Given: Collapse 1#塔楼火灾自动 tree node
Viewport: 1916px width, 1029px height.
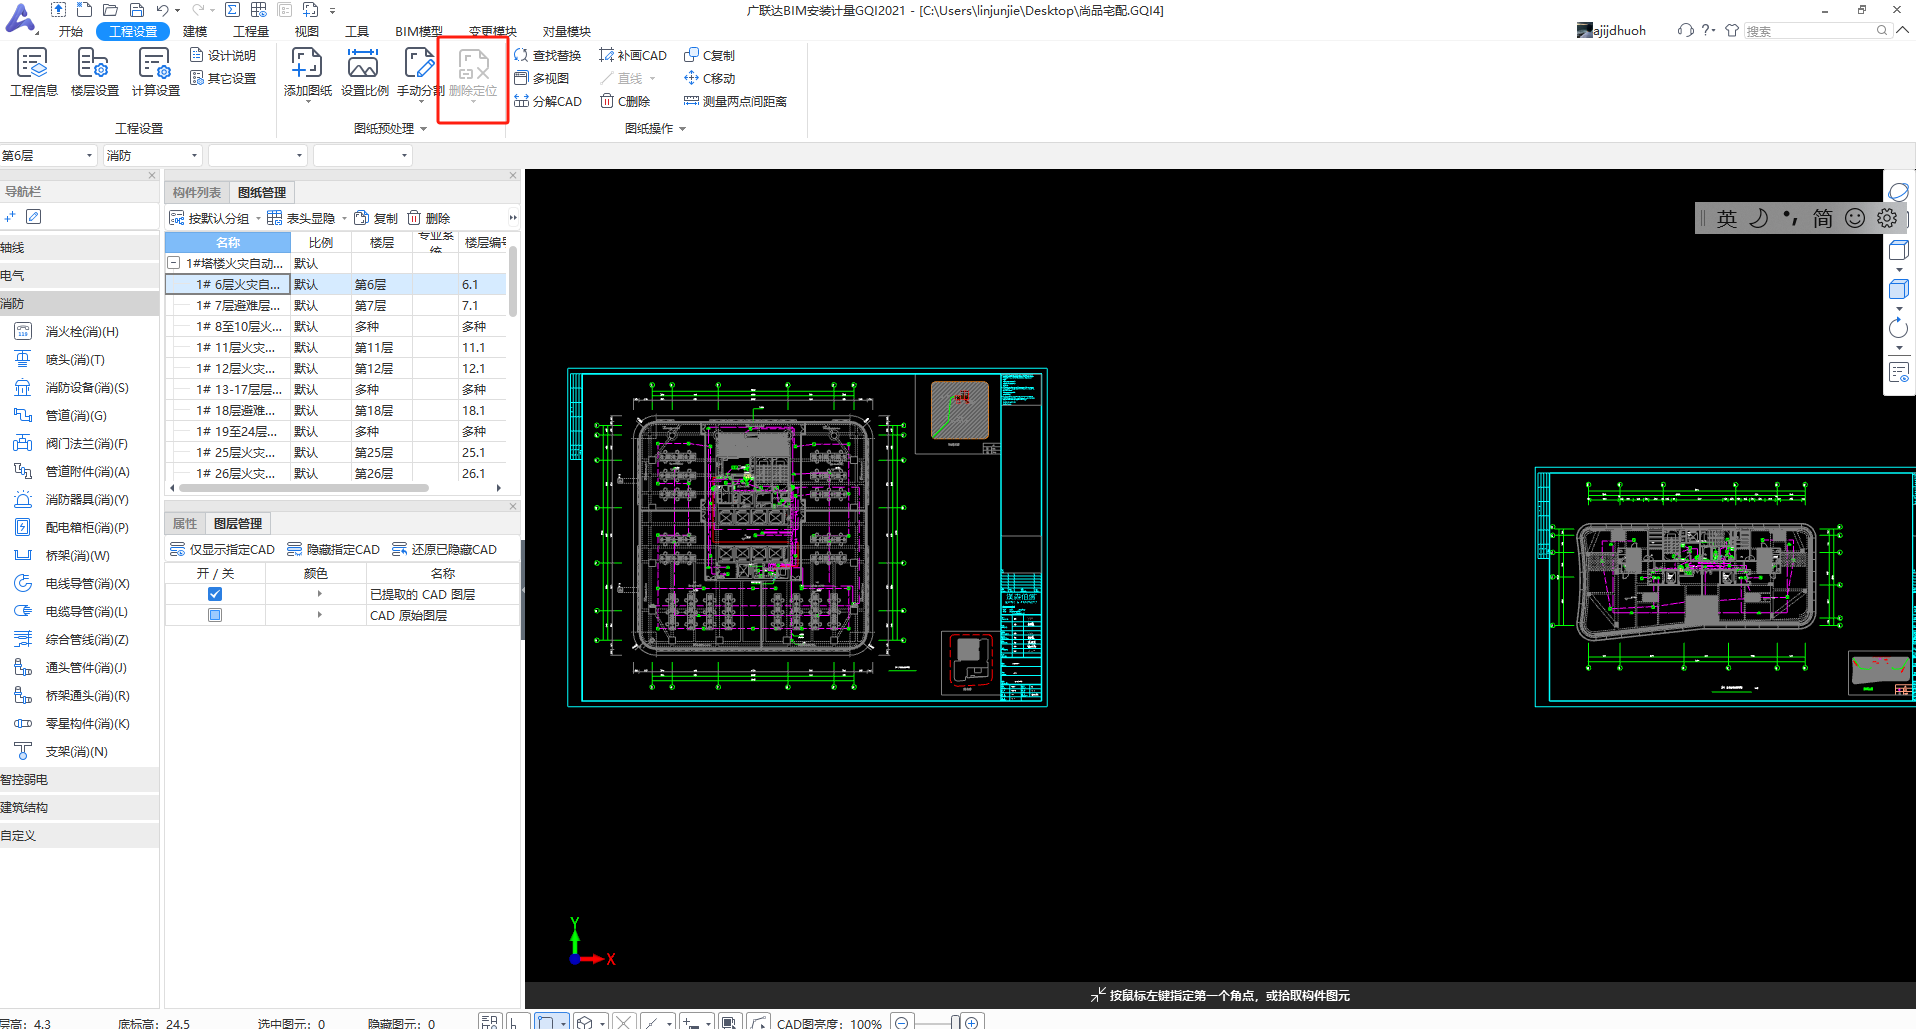Looking at the screenshot, I should (174, 263).
